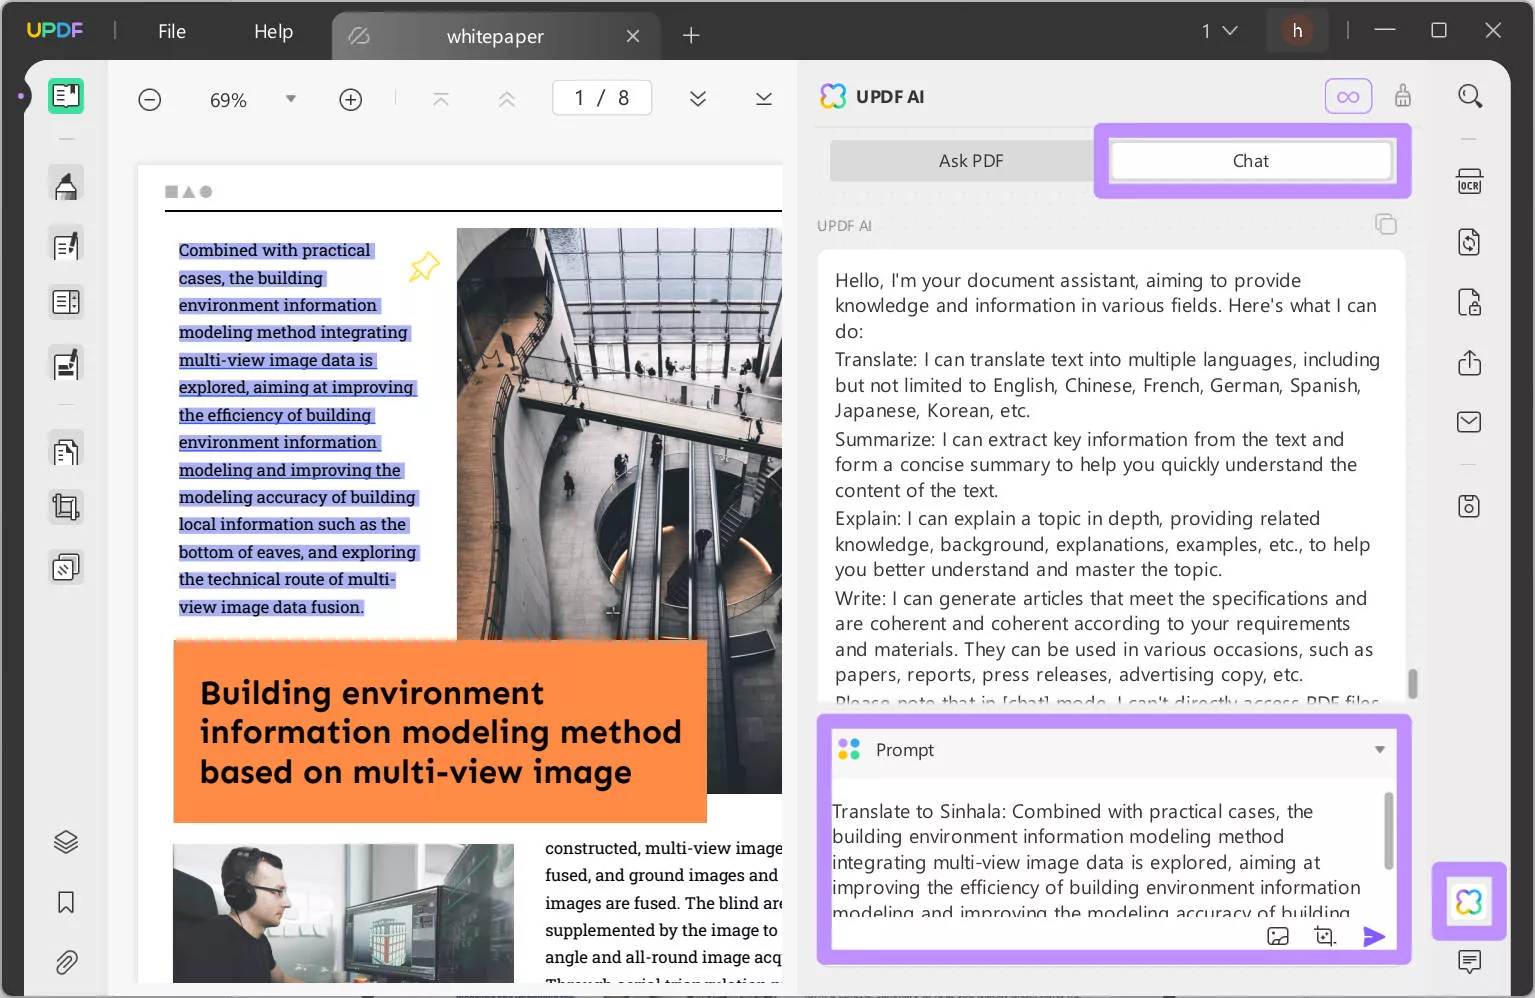1535x998 pixels.
Task: Select the whitepaper document tab
Action: click(495, 37)
